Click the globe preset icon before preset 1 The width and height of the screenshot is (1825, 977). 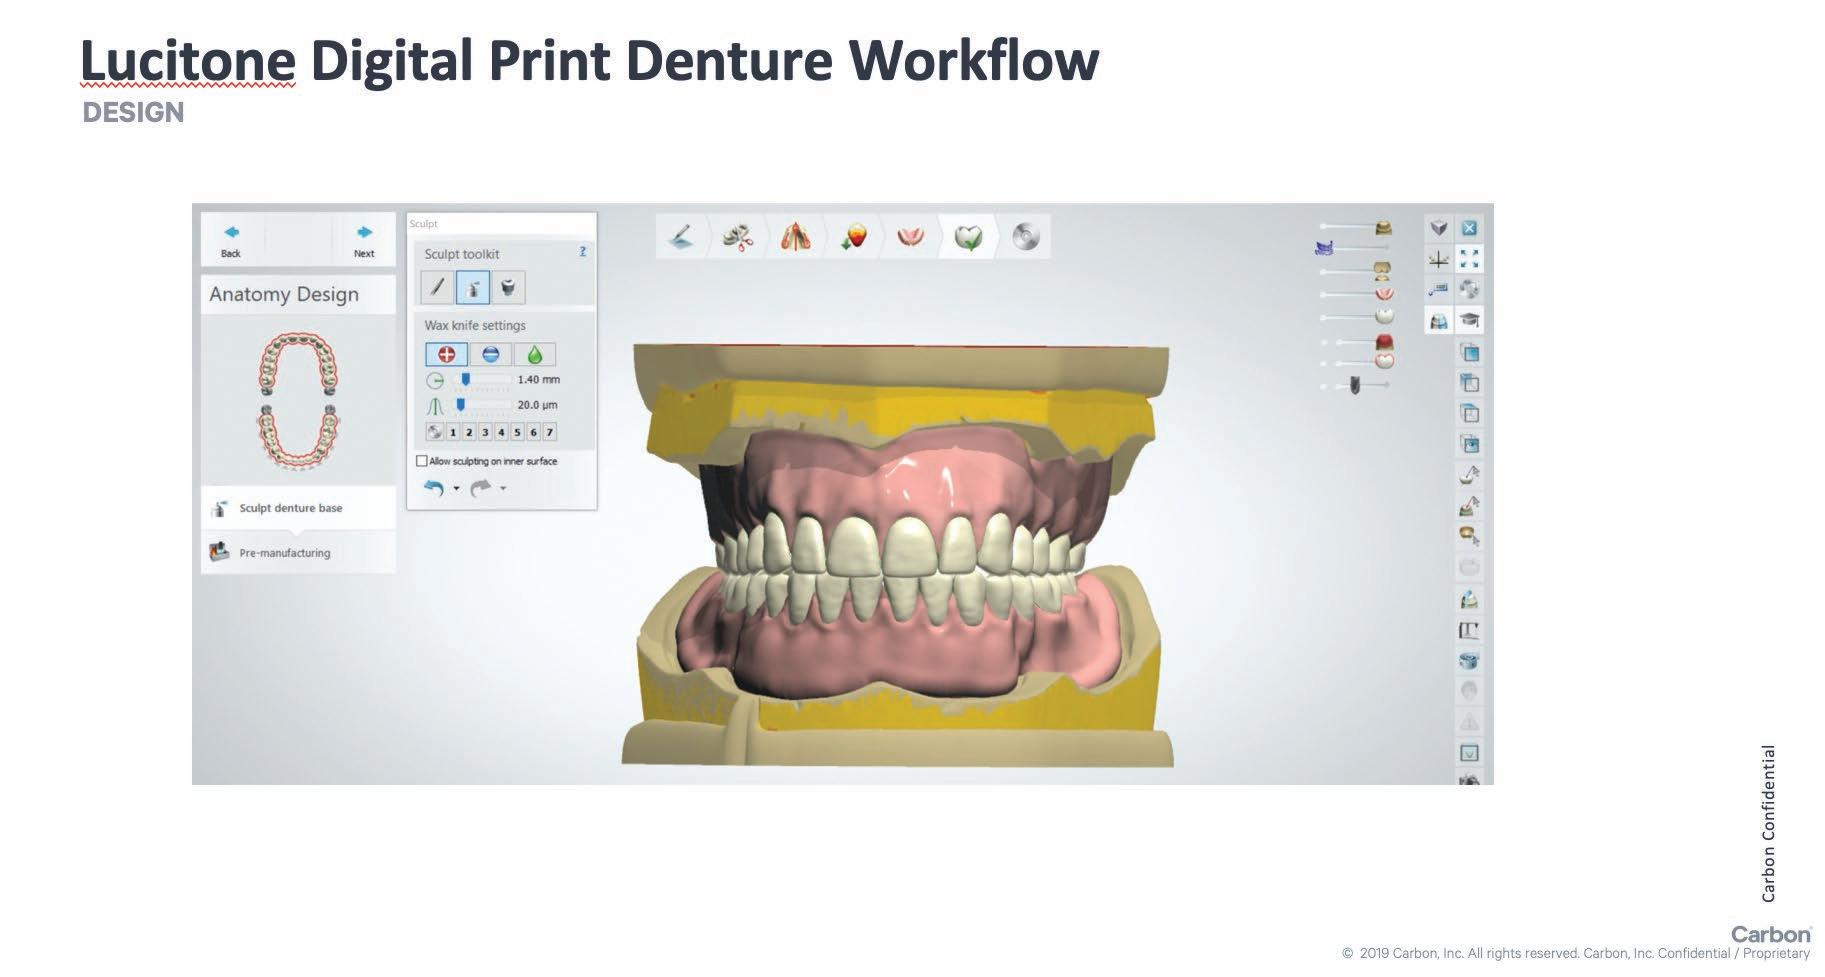(435, 432)
